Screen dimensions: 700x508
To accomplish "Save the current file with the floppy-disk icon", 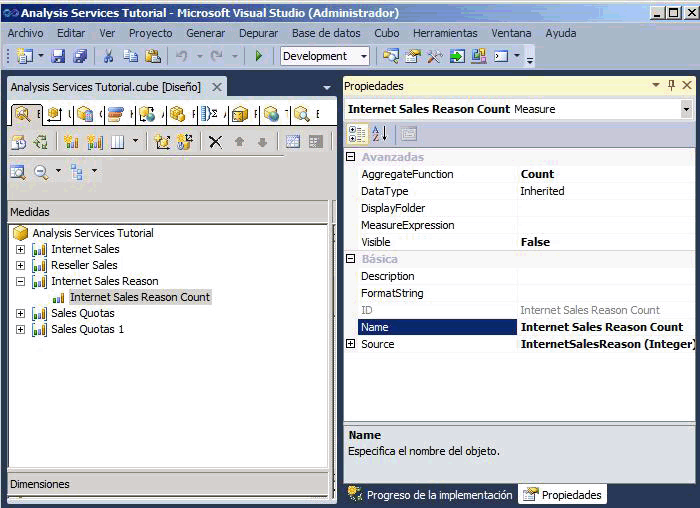I will [x=58, y=56].
